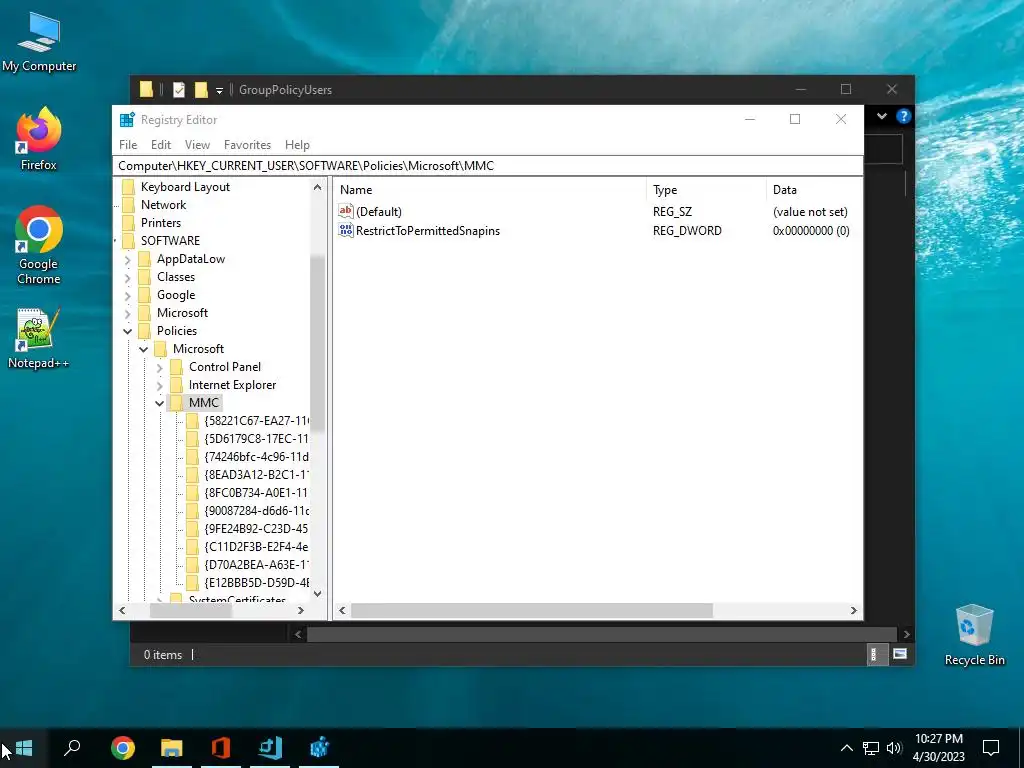Launch Firefox from the desktop shortcut
Viewport: 1024px width, 768px height.
click(39, 139)
